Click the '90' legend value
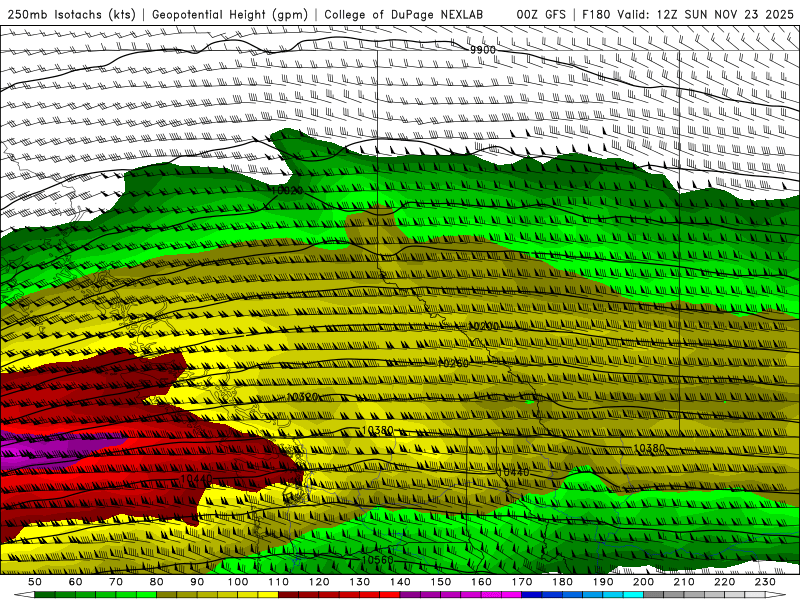Screen dimensions: 800x600 [x=197, y=582]
